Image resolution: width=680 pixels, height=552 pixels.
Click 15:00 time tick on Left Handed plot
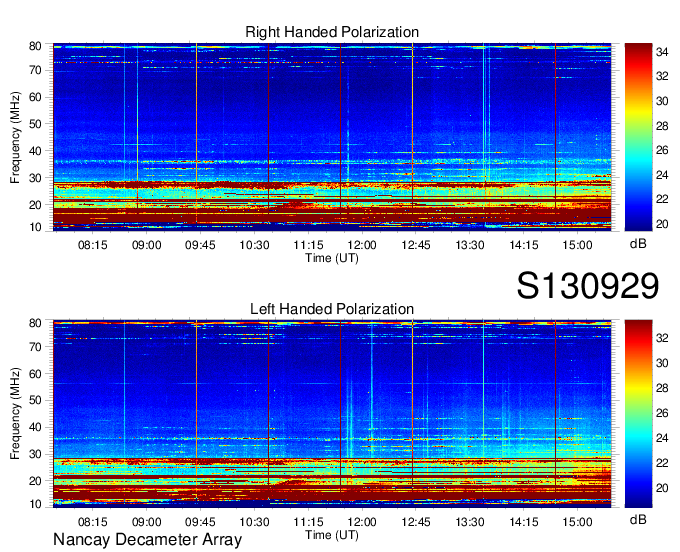[578, 522]
